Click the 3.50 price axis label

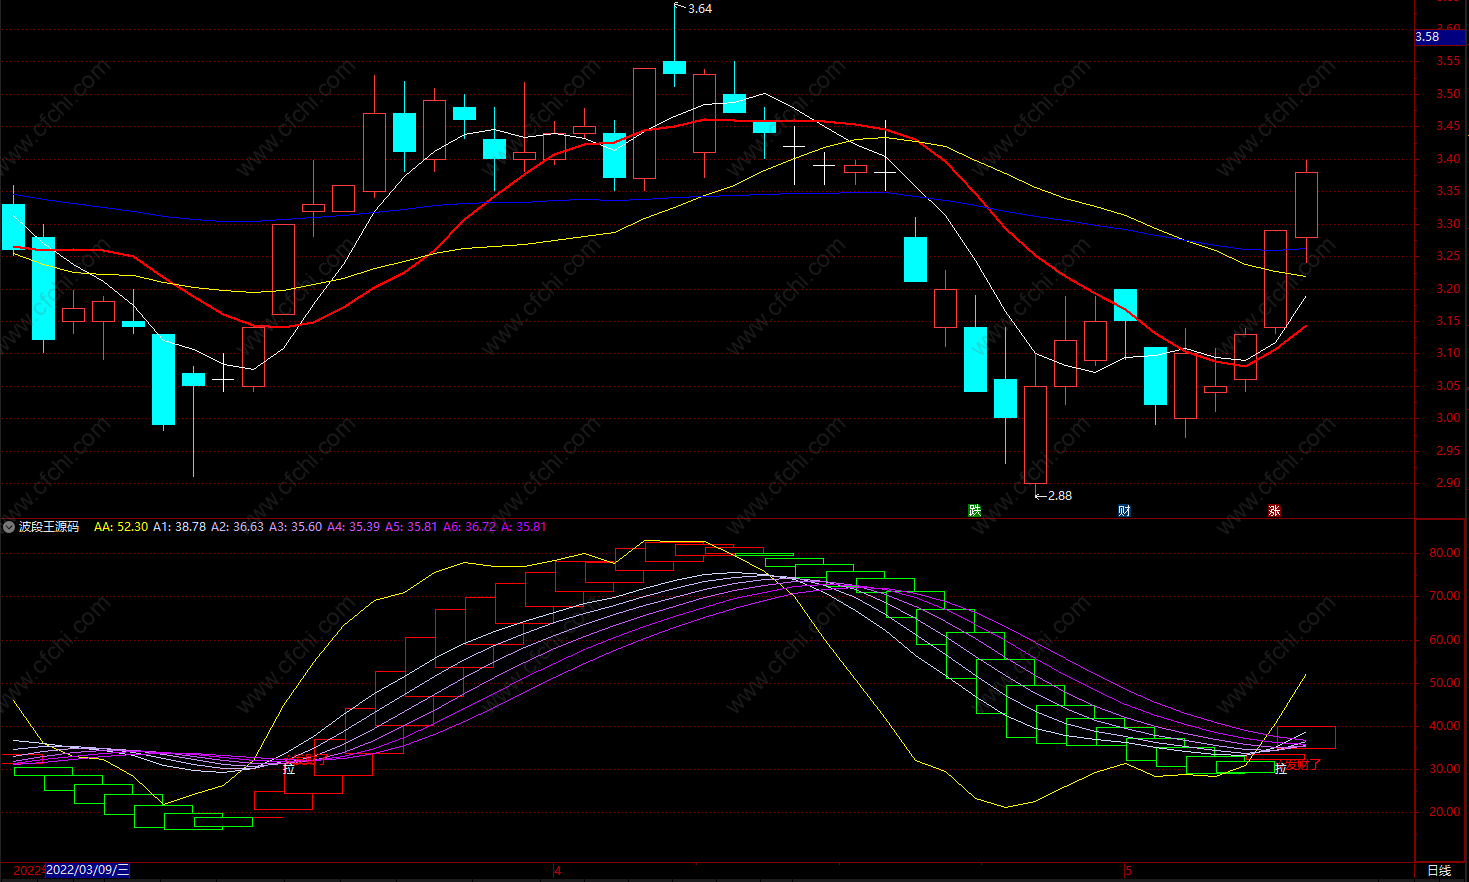[1448, 94]
